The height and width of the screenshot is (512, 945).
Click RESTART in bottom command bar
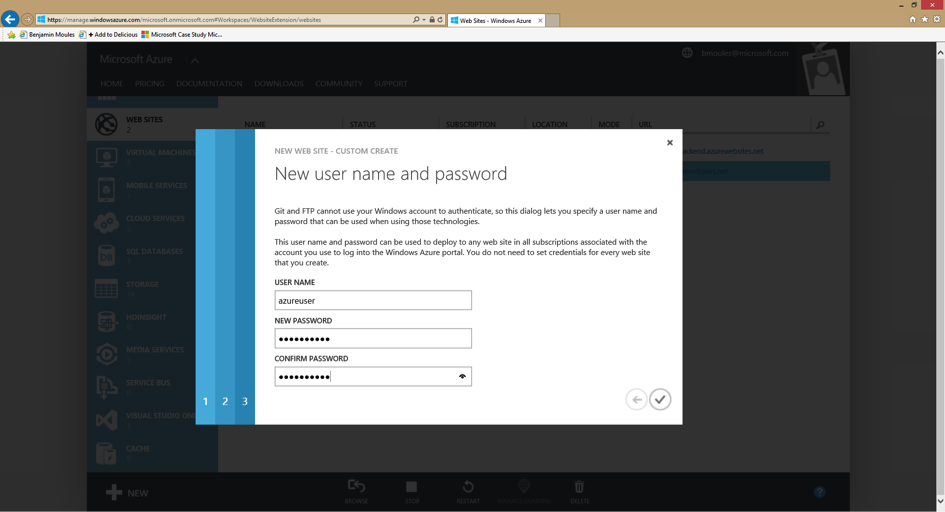468,491
